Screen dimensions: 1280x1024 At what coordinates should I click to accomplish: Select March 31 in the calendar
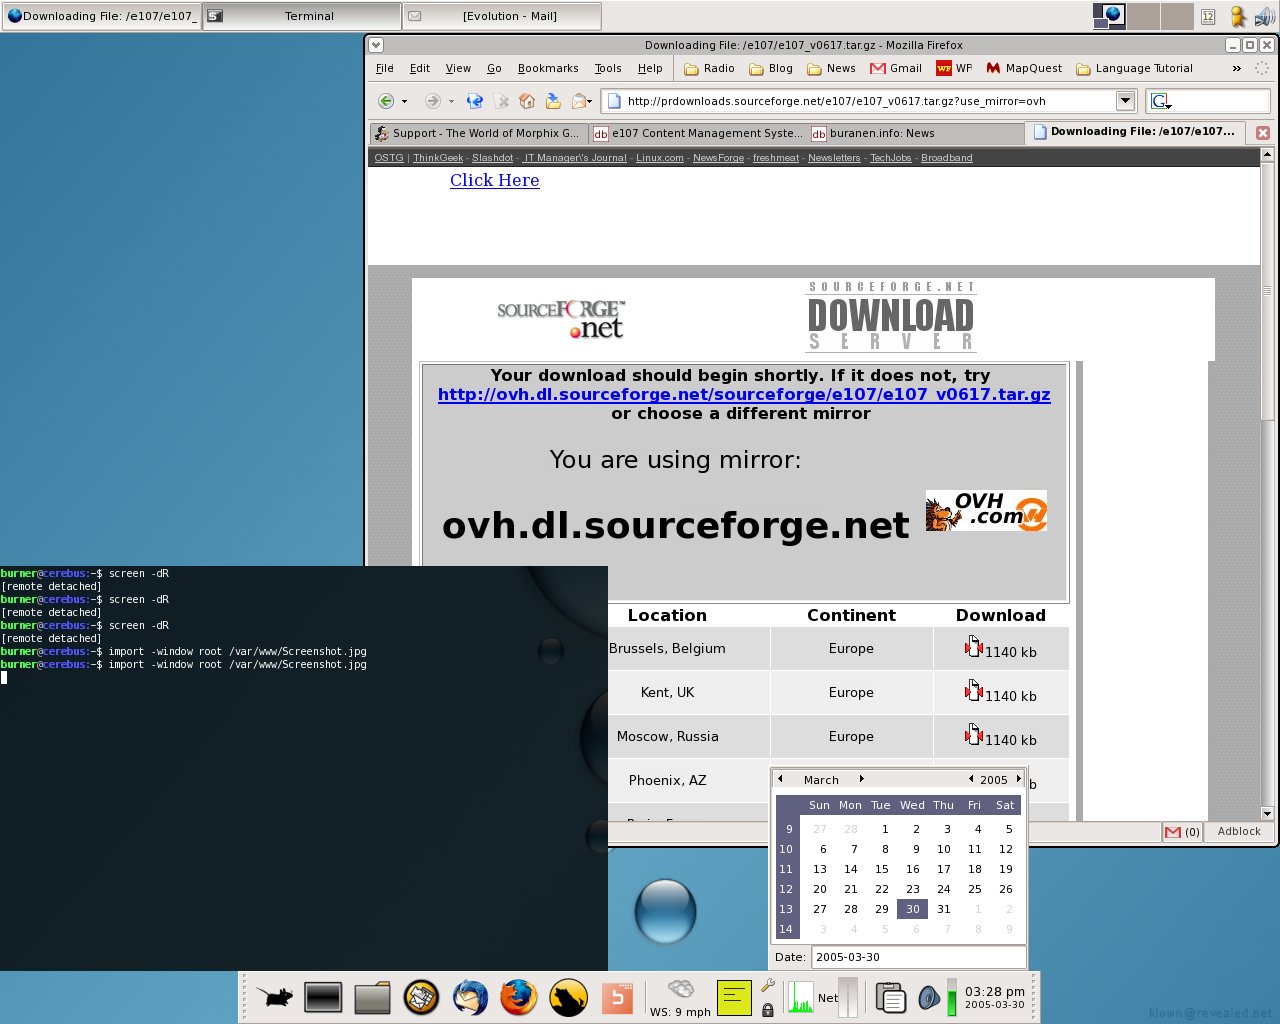943,909
